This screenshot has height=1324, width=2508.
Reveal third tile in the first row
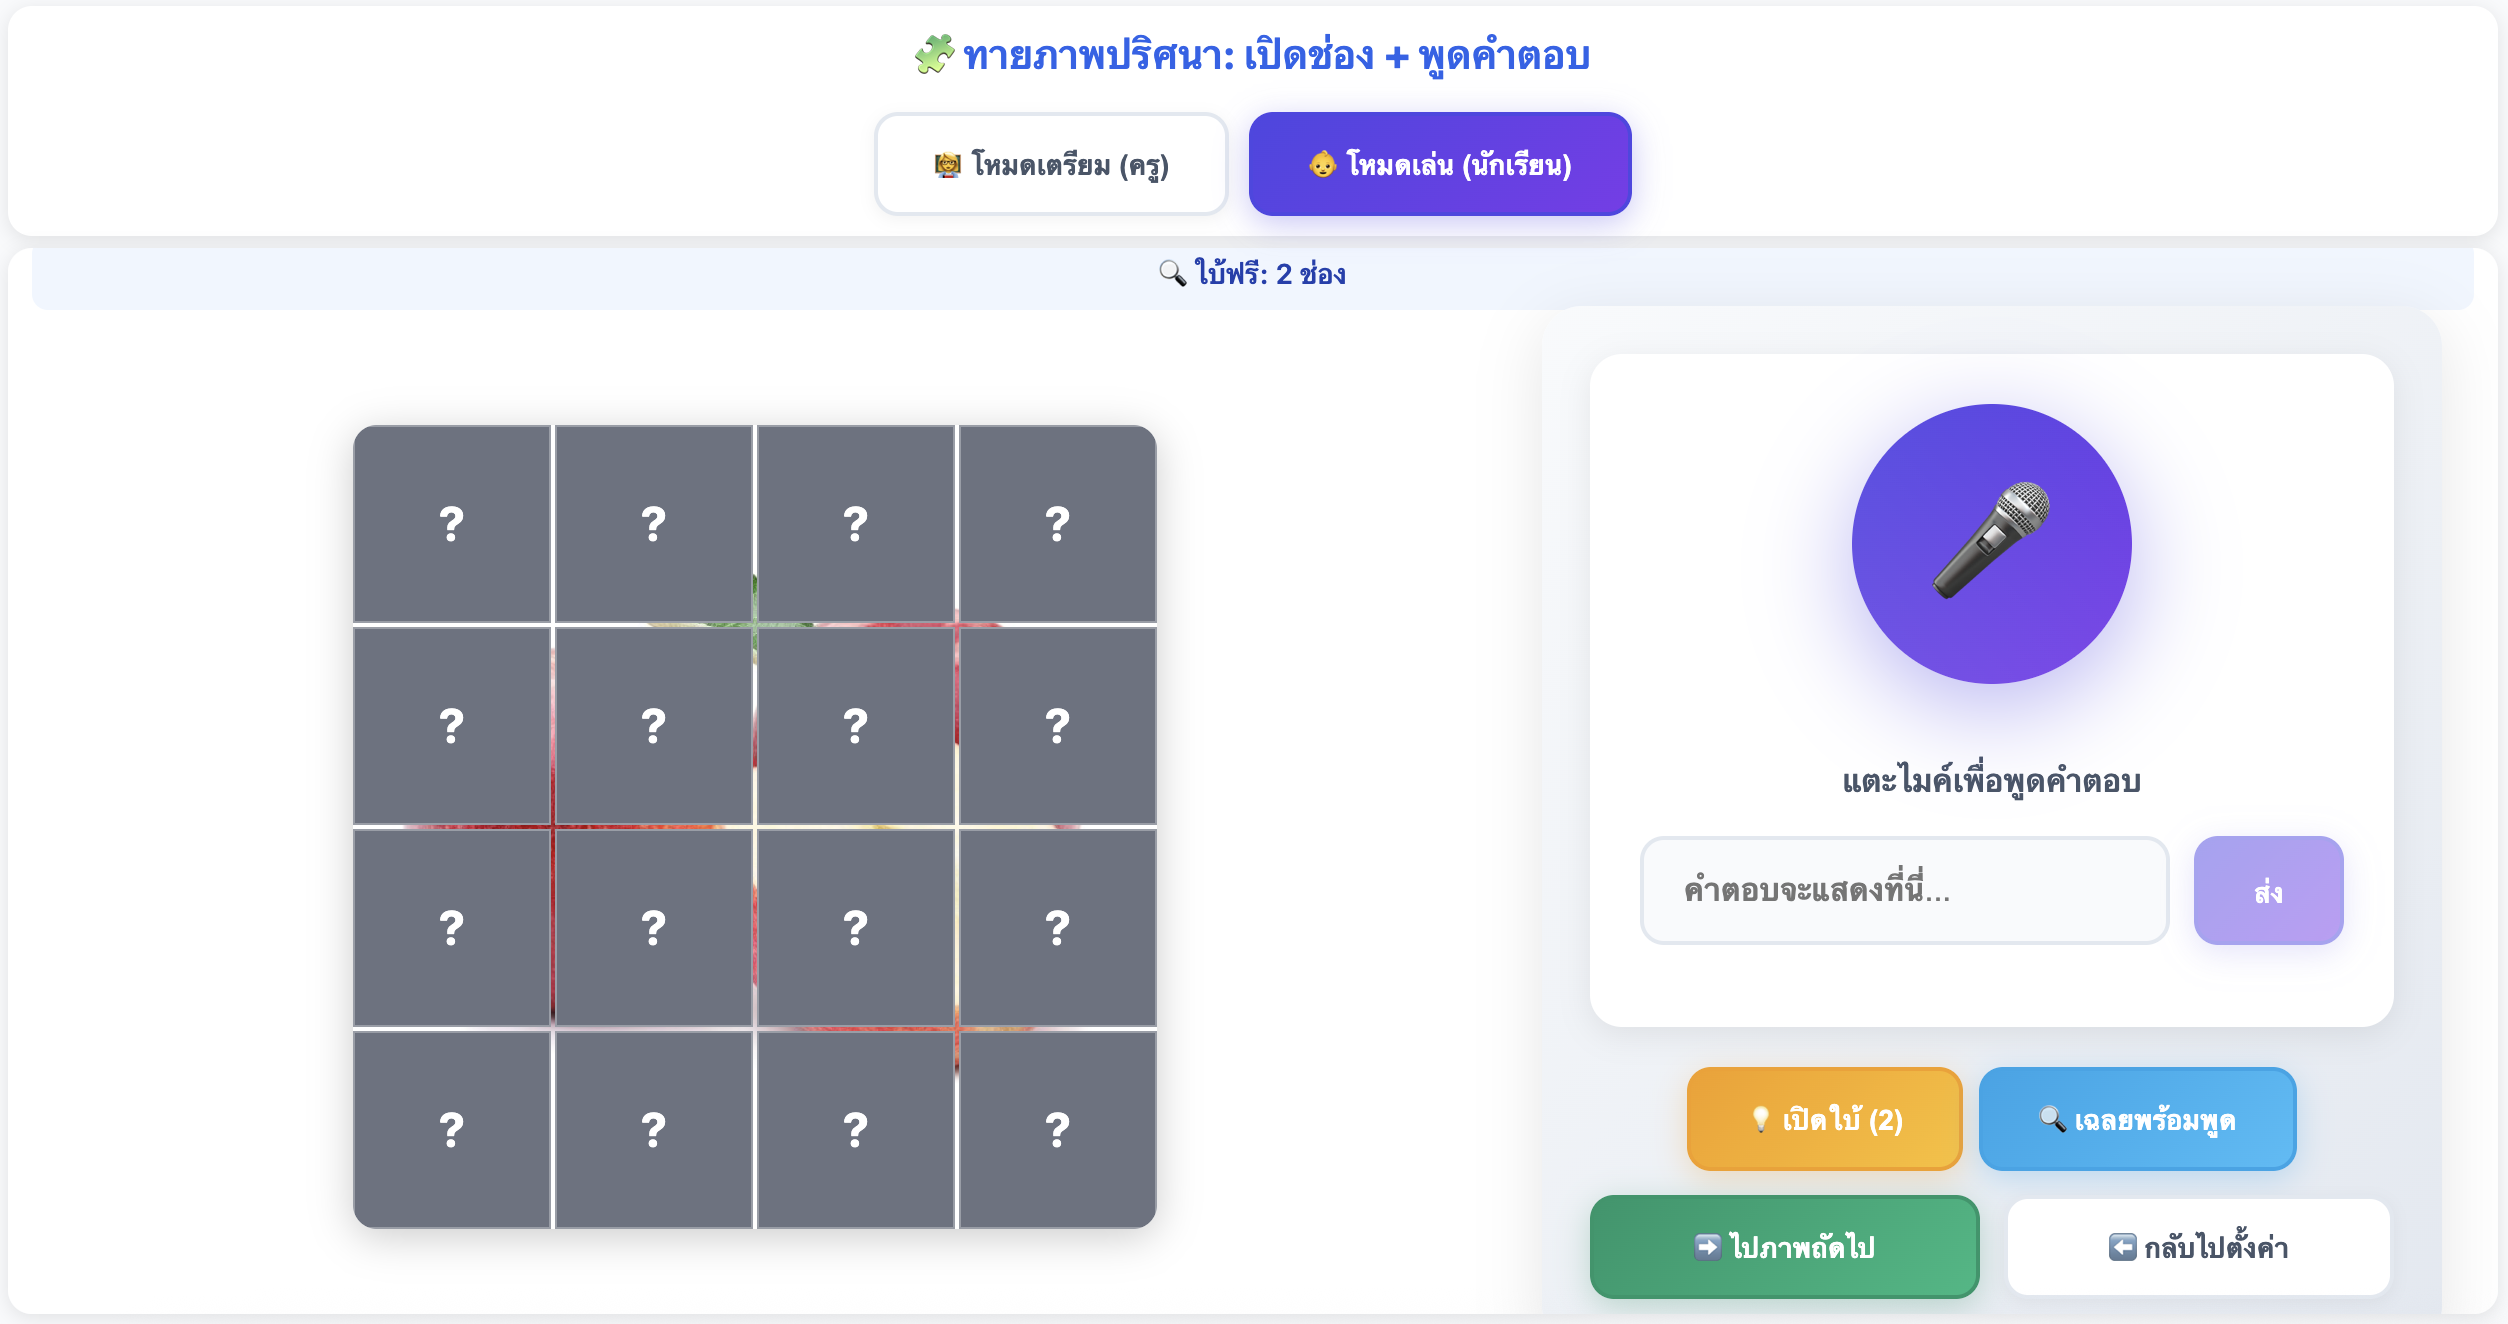855,524
